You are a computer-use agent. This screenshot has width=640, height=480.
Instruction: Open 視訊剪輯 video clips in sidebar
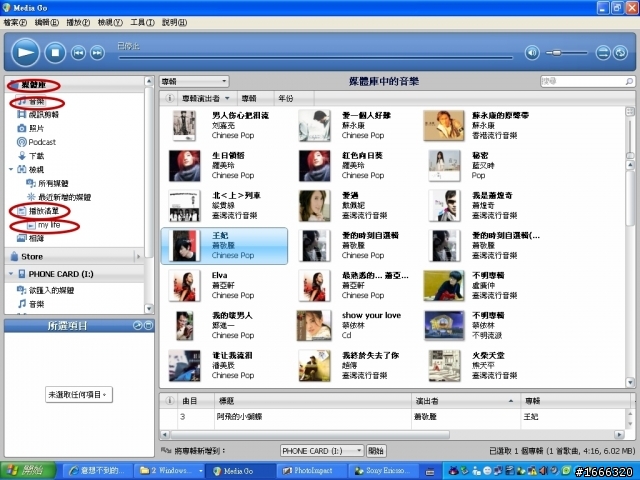tap(38, 115)
